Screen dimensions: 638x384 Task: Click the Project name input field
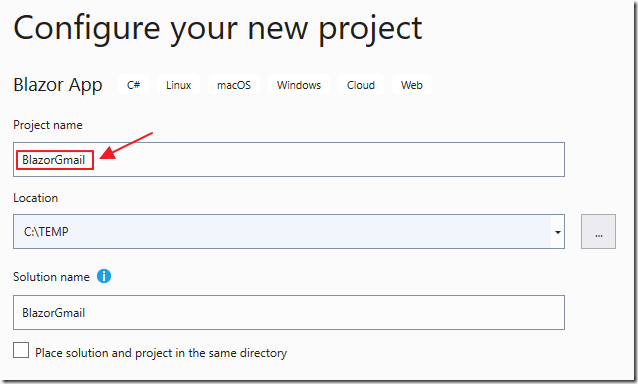pos(288,159)
